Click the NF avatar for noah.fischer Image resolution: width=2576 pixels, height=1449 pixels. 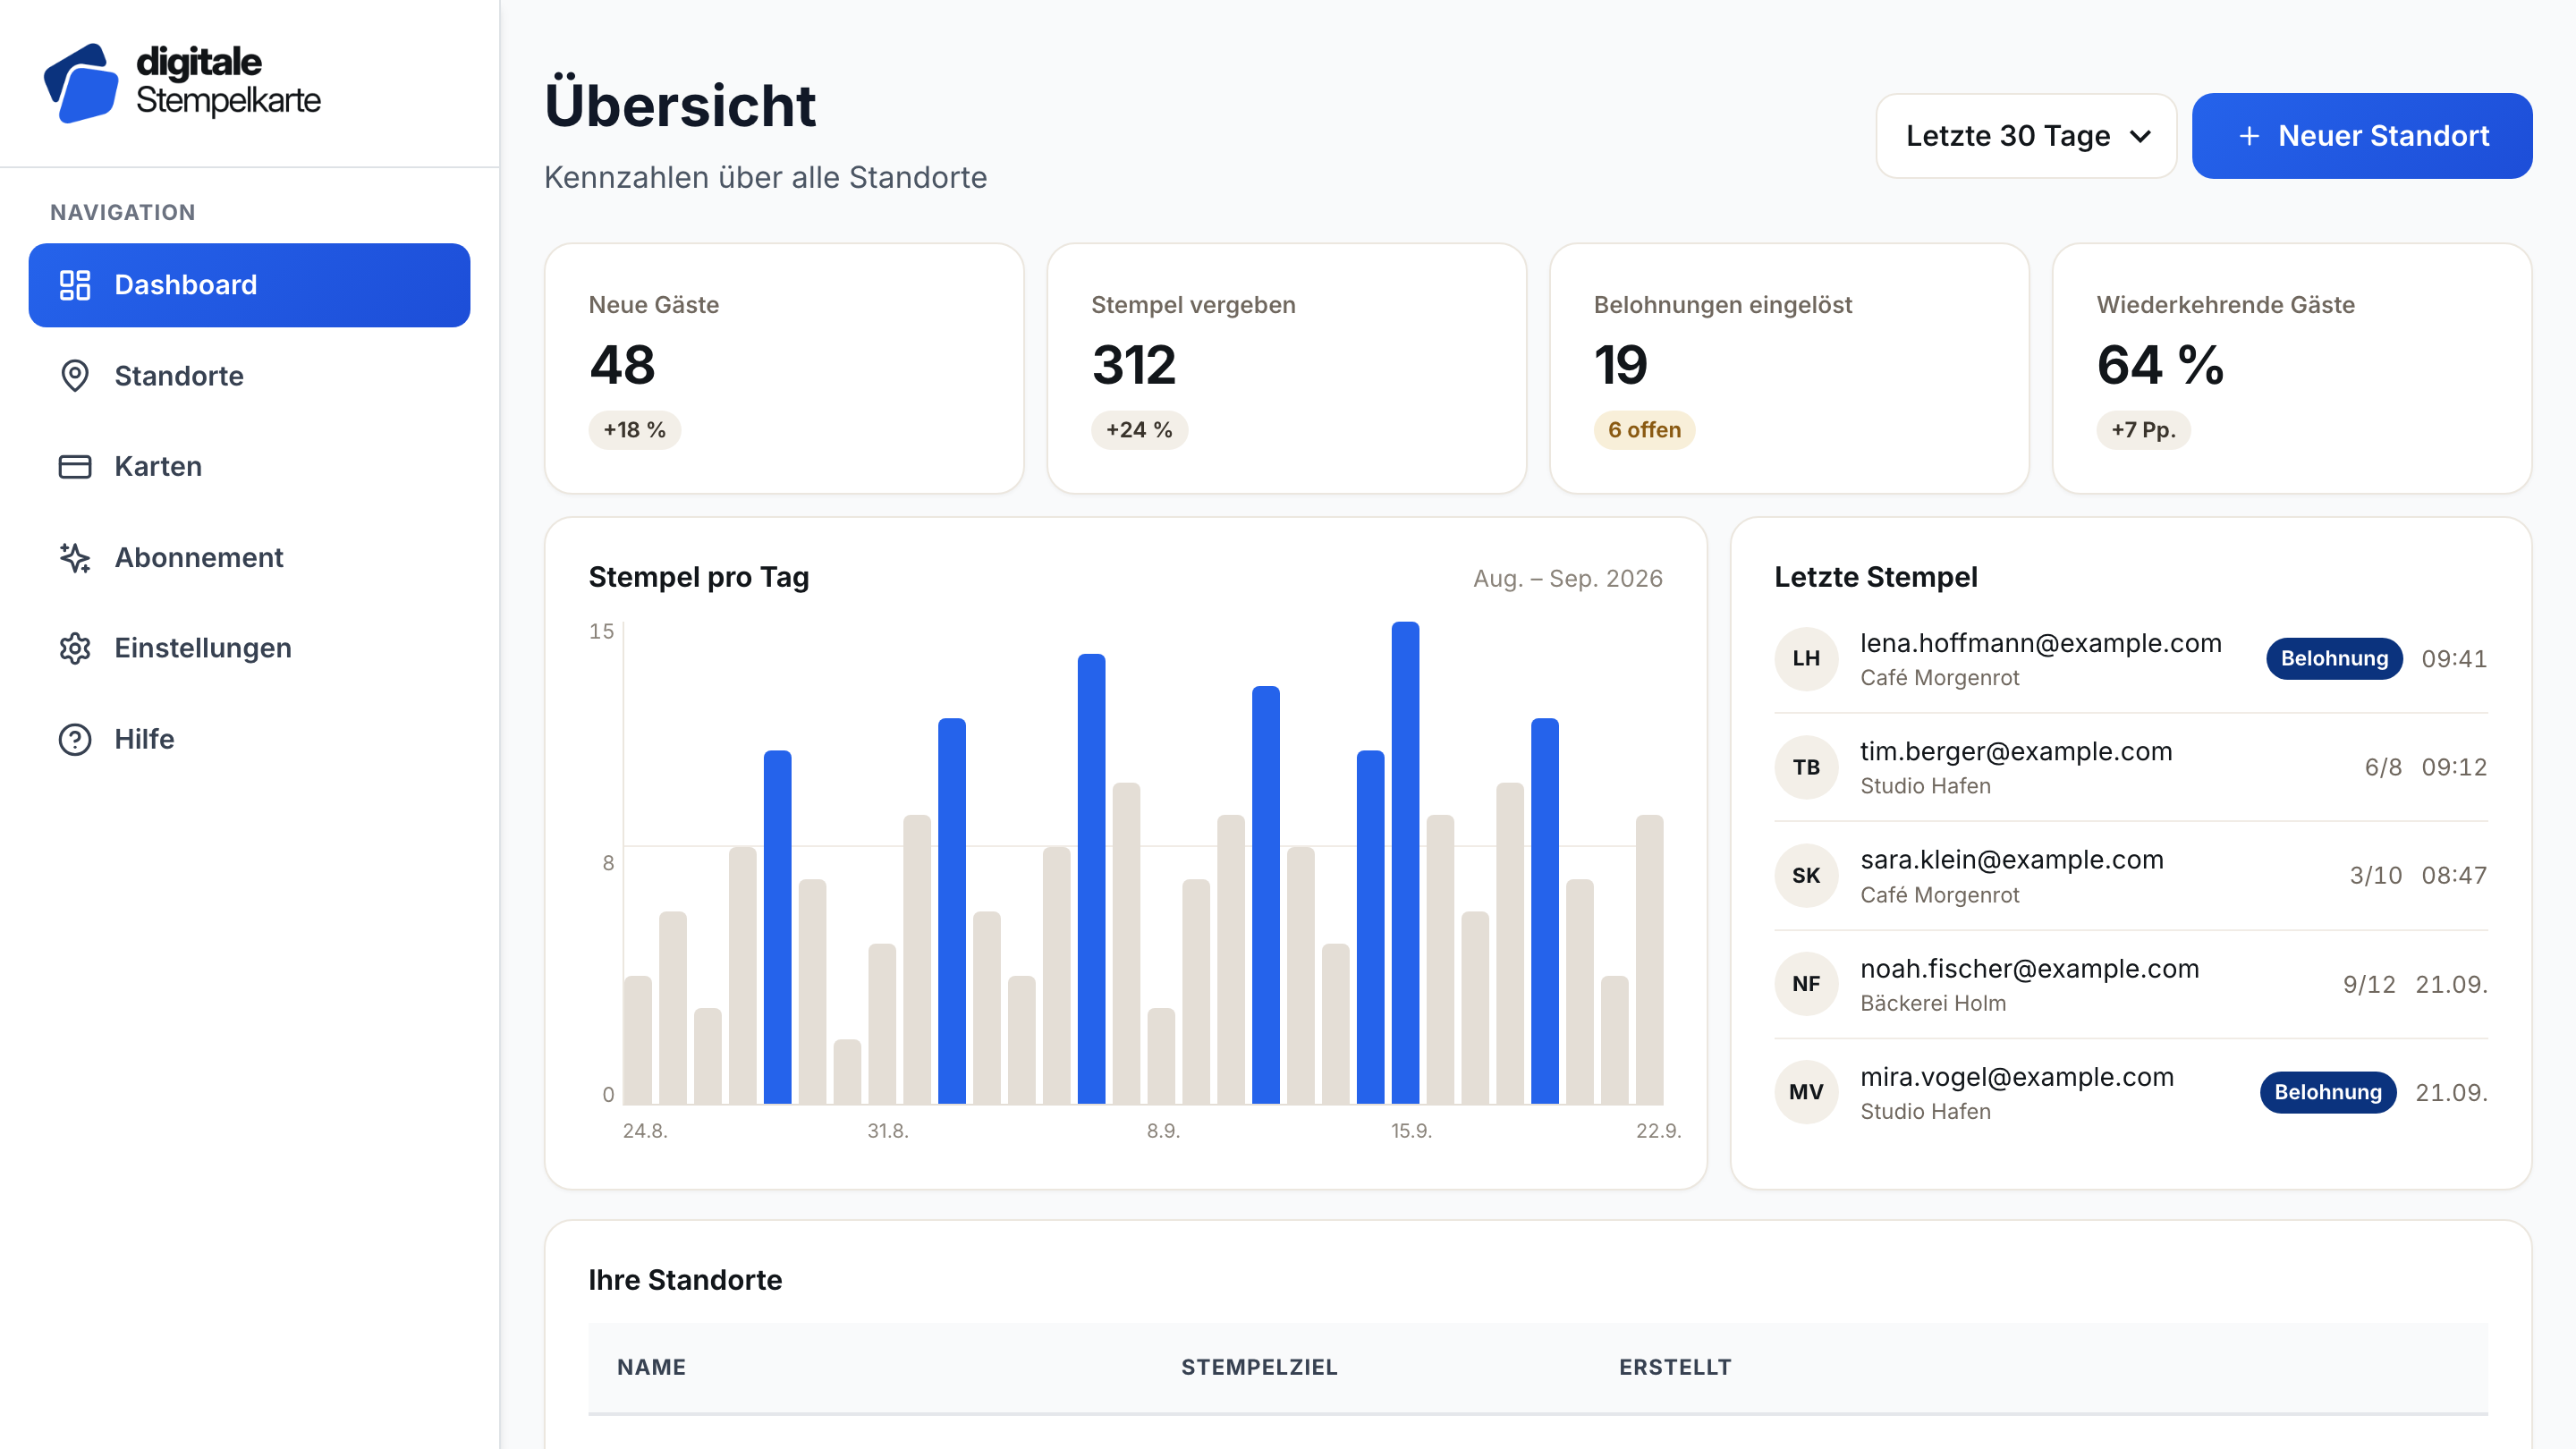click(1806, 984)
